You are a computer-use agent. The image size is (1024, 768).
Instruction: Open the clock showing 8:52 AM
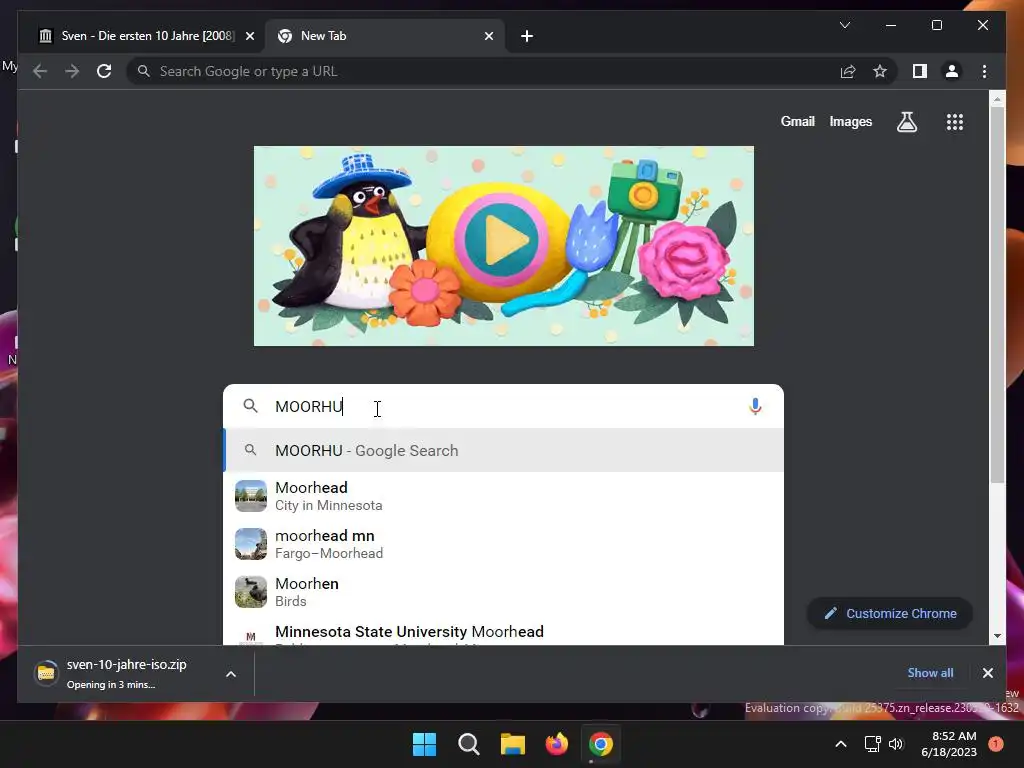point(949,744)
